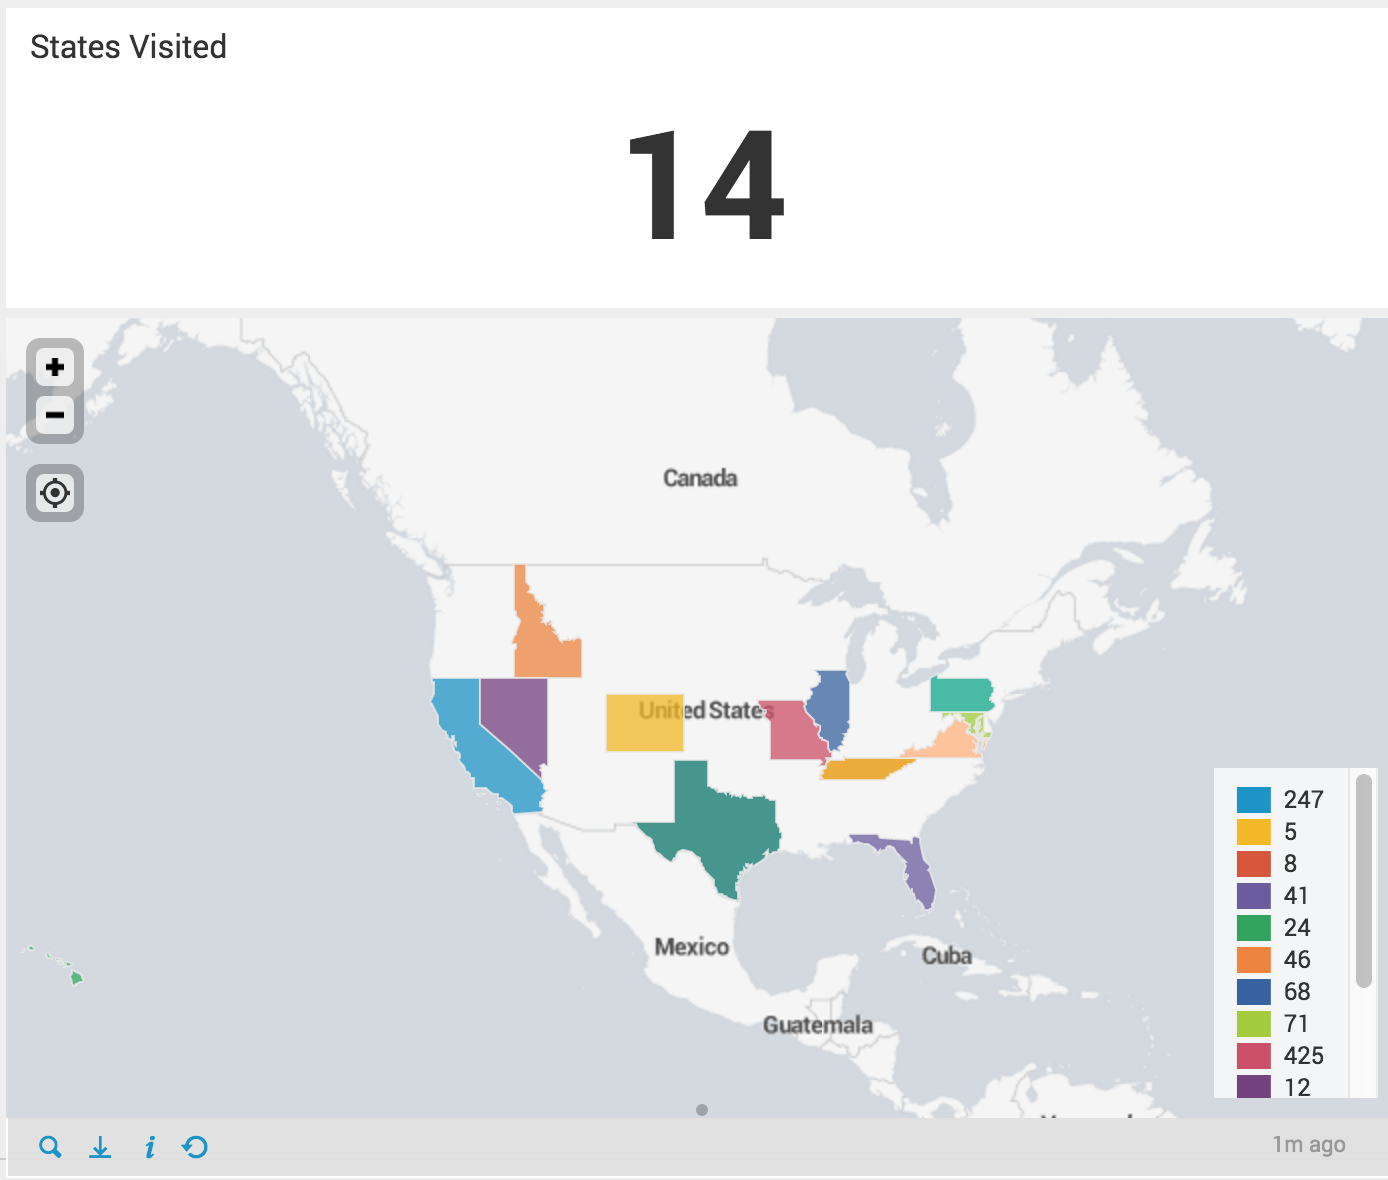Select the yellow swatch labeled 5
The height and width of the screenshot is (1180, 1388).
click(x=1254, y=832)
